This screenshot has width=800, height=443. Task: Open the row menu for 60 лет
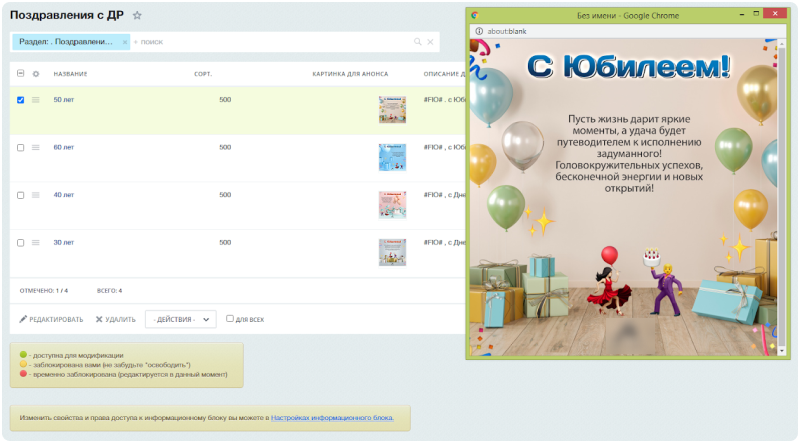pos(36,147)
